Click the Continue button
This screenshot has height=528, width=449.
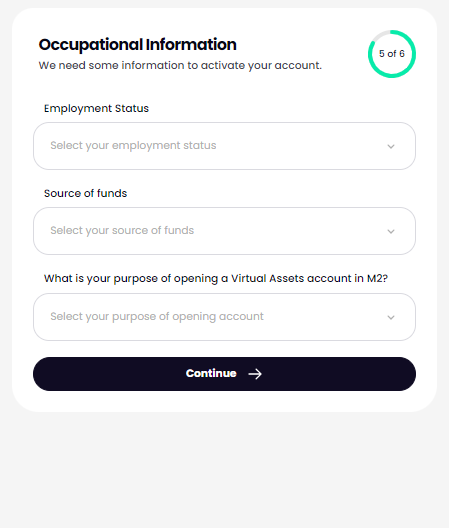(224, 374)
